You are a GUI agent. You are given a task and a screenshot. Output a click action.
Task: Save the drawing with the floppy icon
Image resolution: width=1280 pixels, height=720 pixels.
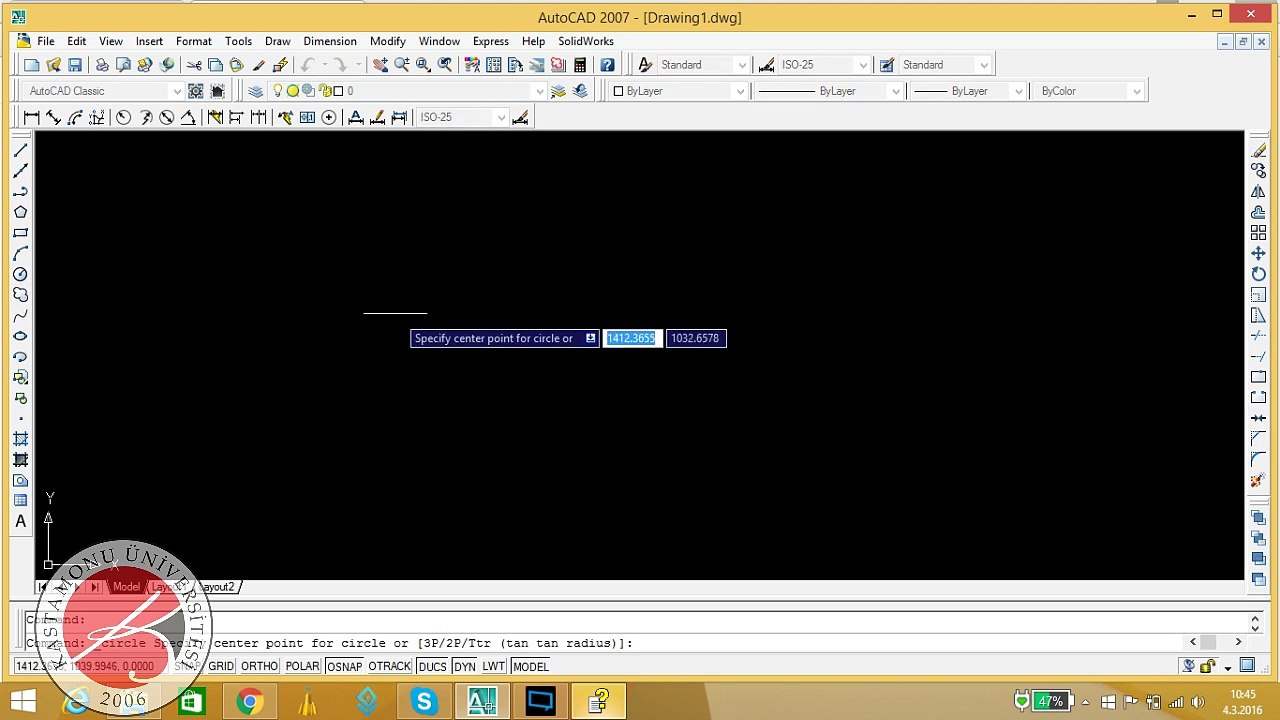75,65
